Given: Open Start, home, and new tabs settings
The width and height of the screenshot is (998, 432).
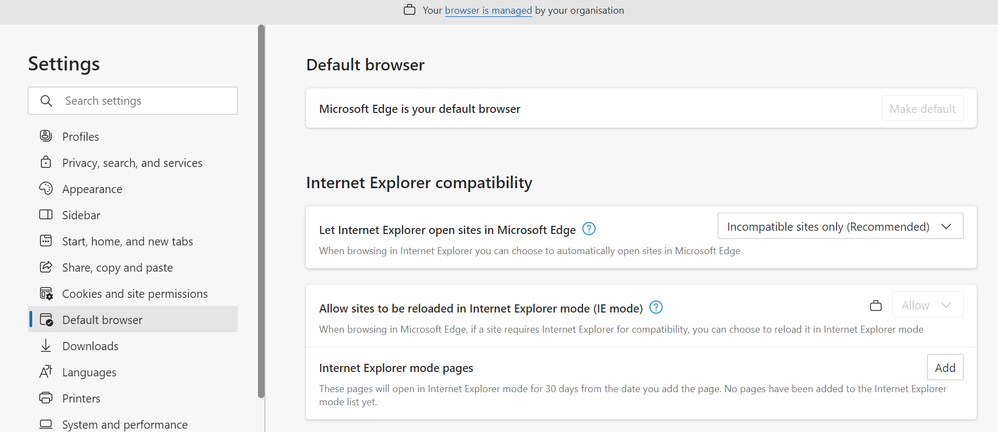Looking at the screenshot, I should (x=127, y=241).
